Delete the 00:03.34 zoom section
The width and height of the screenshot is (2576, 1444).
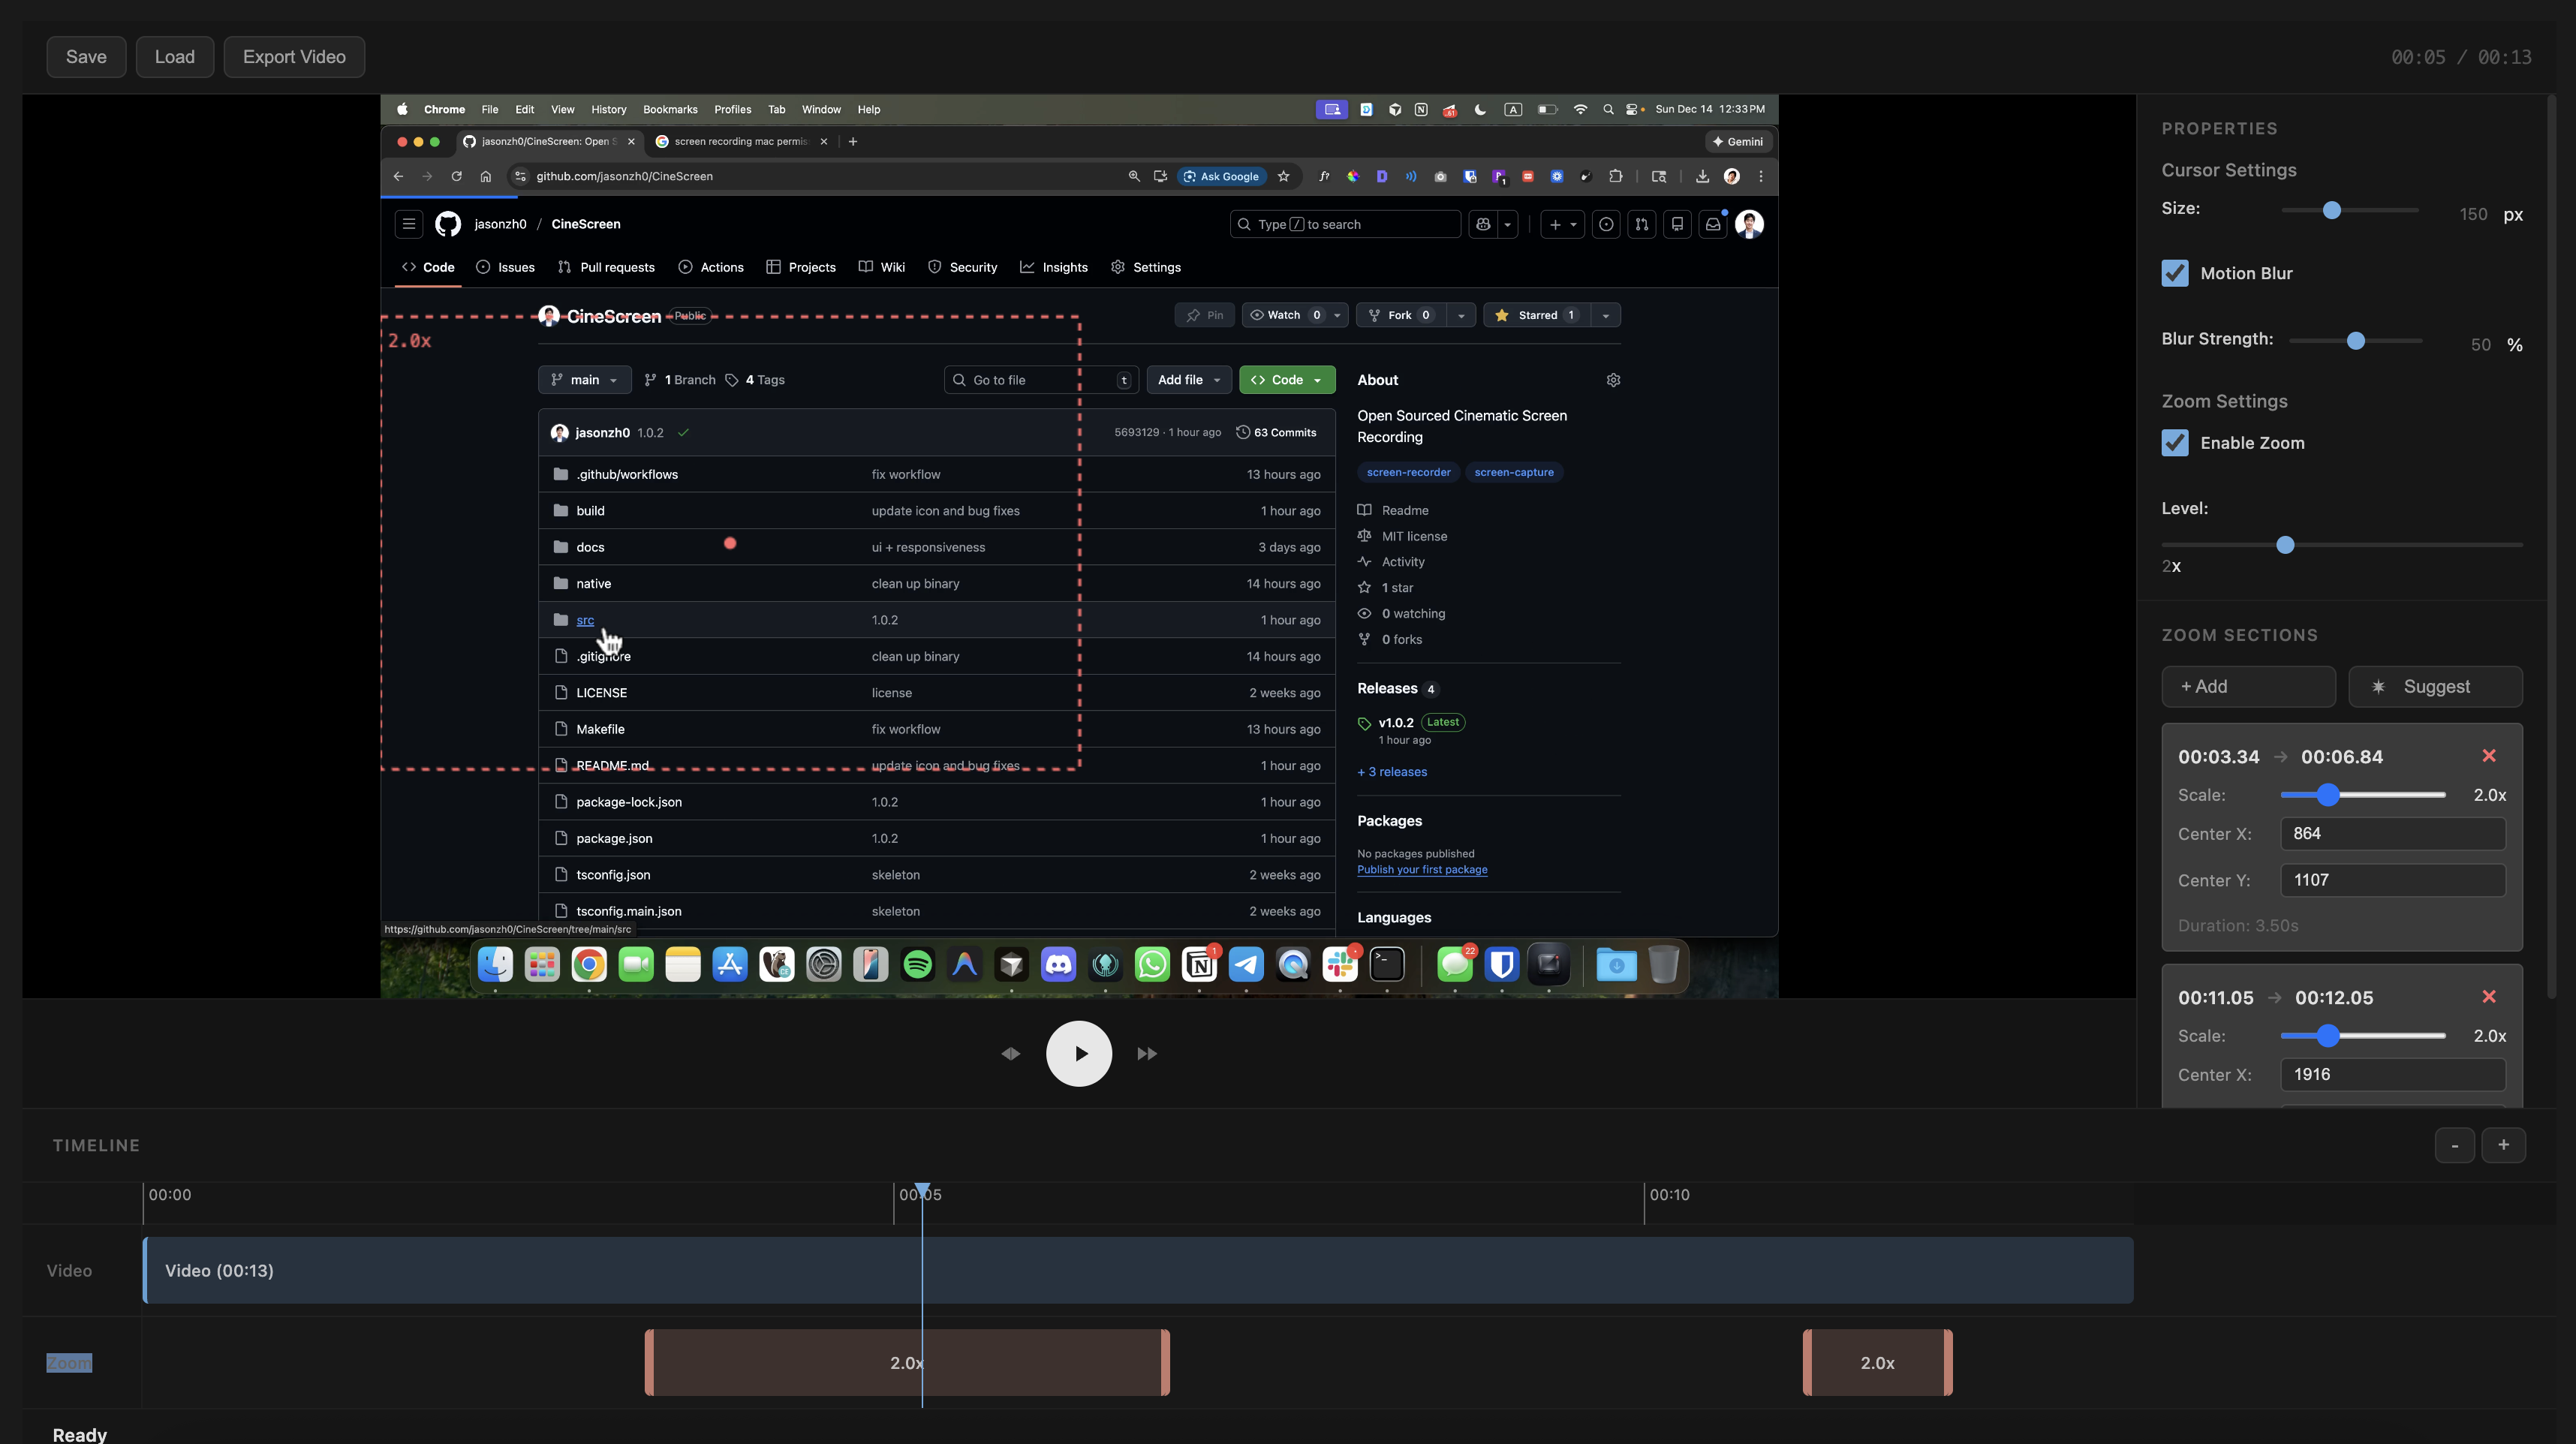pyautogui.click(x=2489, y=756)
